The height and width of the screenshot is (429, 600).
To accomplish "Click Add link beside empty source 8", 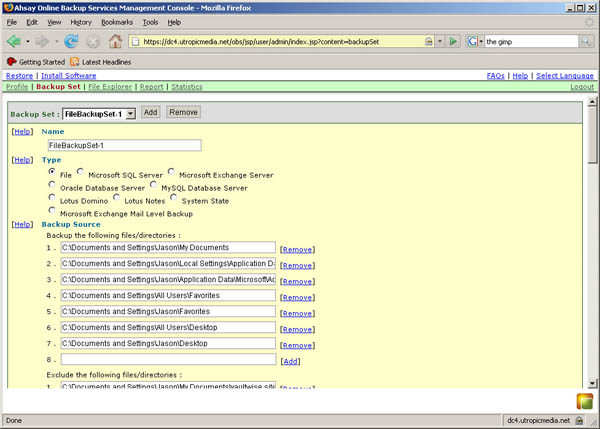I will coord(290,361).
